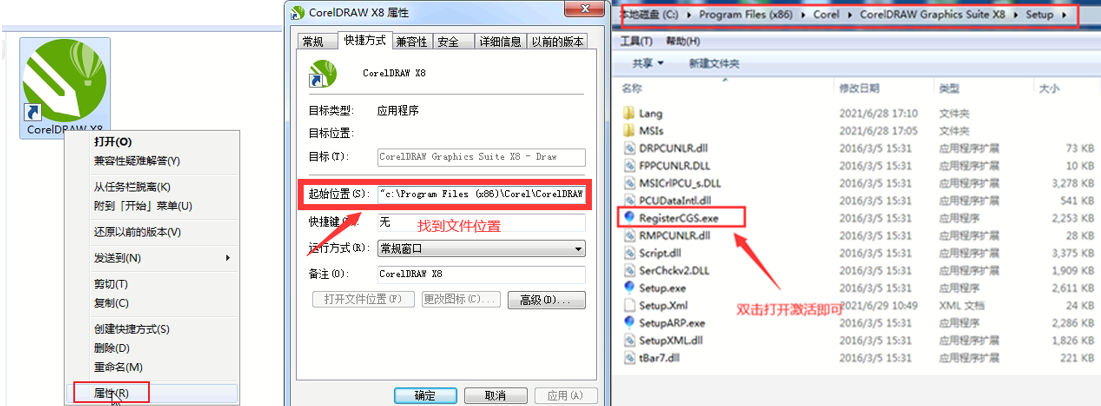Open the MSIs folder icon
This screenshot has width=1101, height=406.
click(628, 130)
